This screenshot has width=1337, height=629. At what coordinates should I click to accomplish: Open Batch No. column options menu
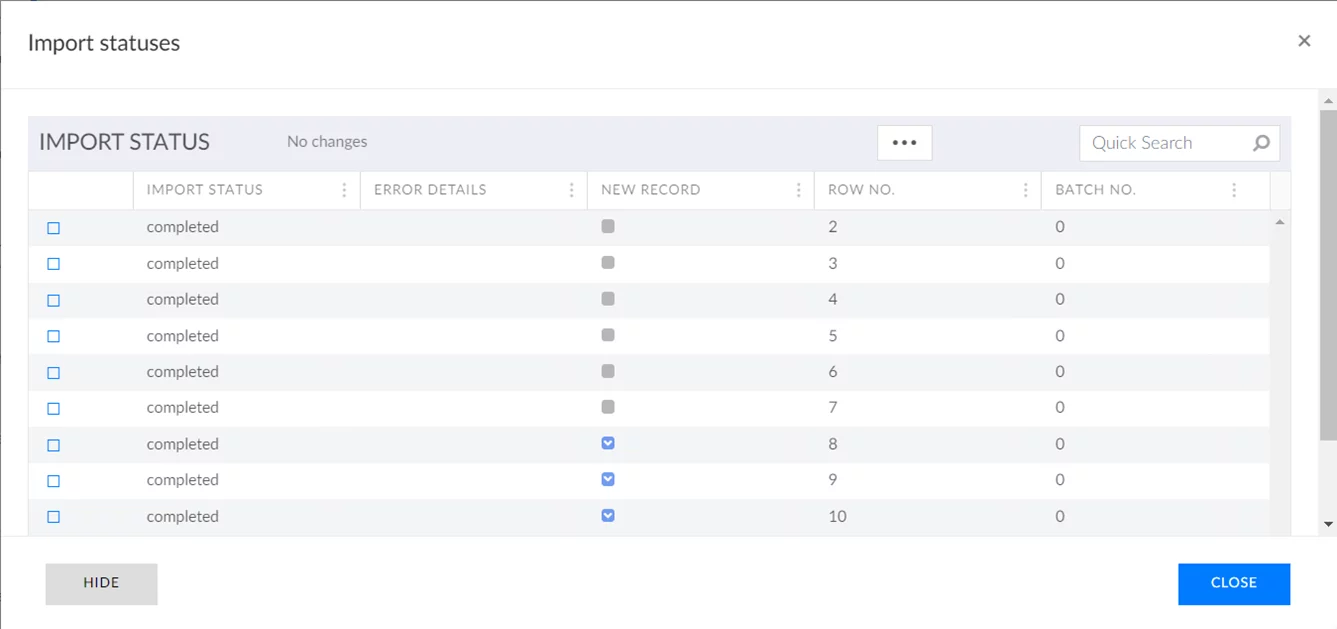pyautogui.click(x=1234, y=190)
